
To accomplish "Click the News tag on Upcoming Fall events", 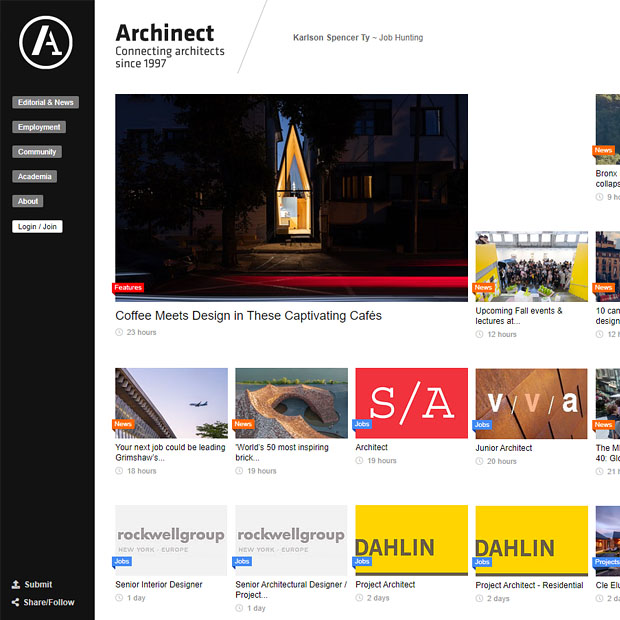I will coord(483,287).
